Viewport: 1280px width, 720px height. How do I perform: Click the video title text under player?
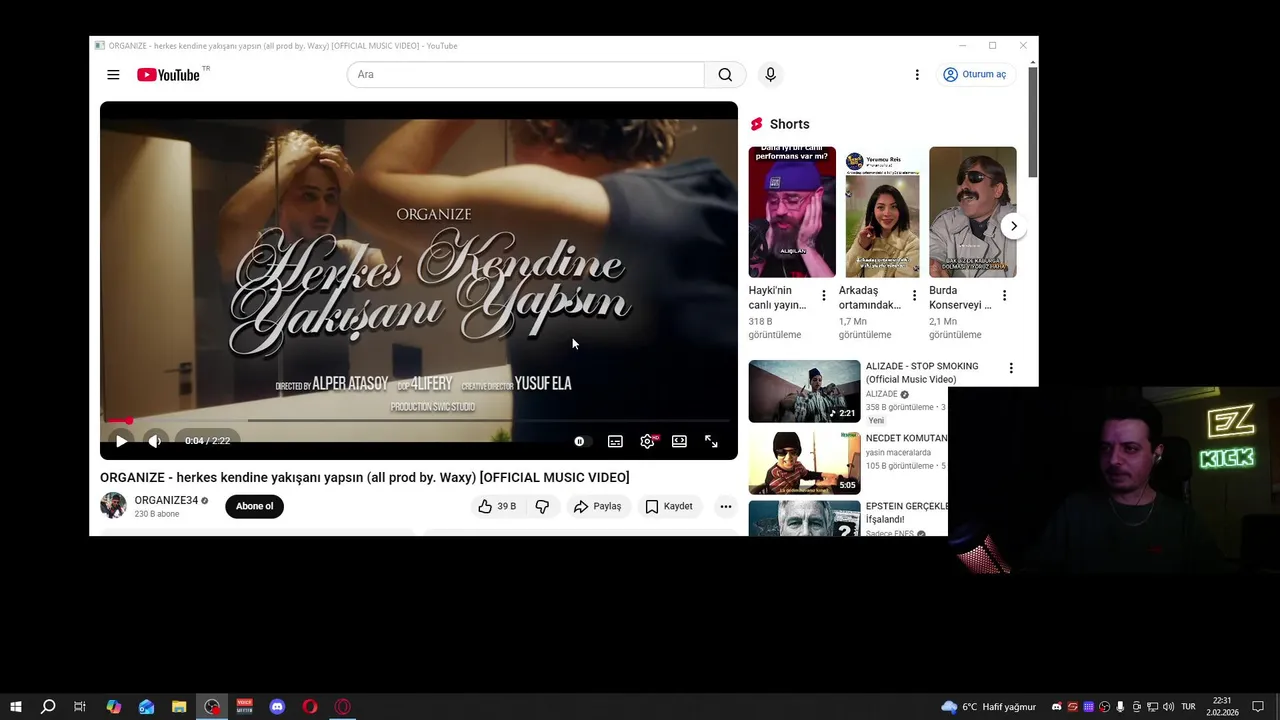365,477
